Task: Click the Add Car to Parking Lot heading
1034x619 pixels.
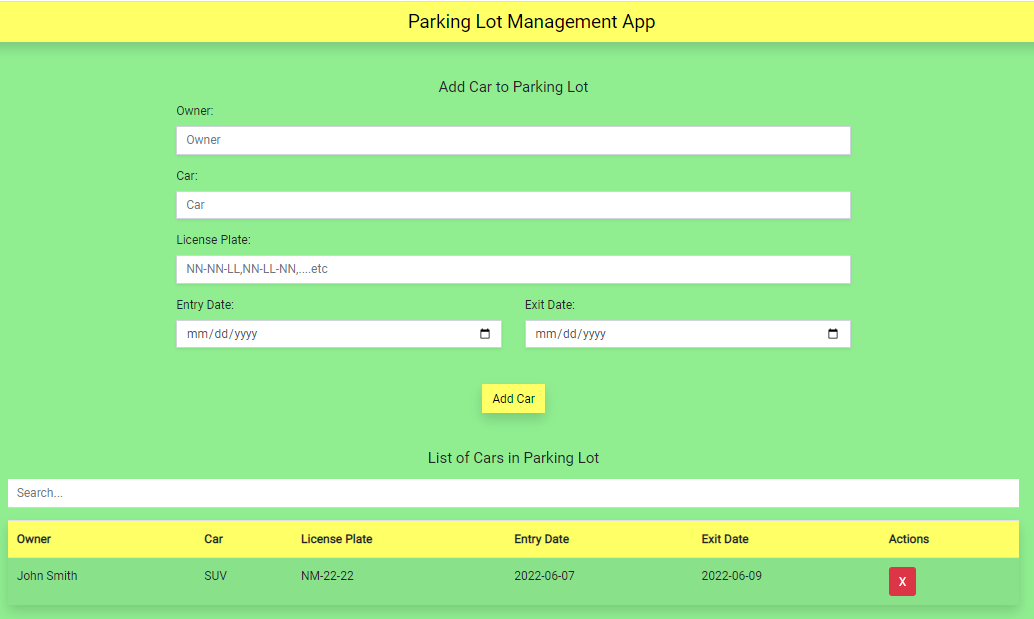Action: click(x=513, y=87)
